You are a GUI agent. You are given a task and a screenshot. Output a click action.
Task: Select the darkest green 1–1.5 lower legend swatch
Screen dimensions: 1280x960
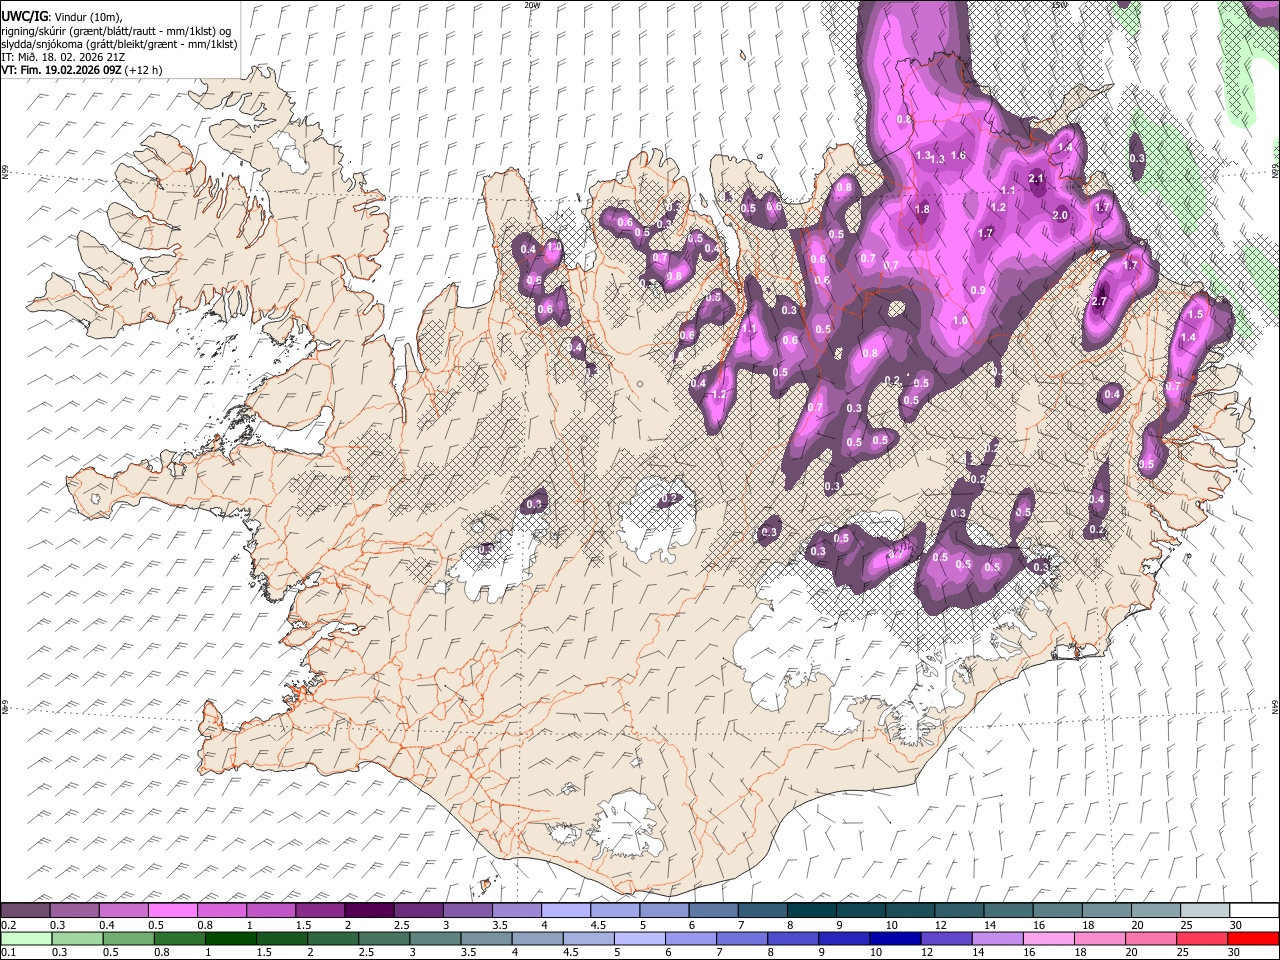click(x=232, y=938)
